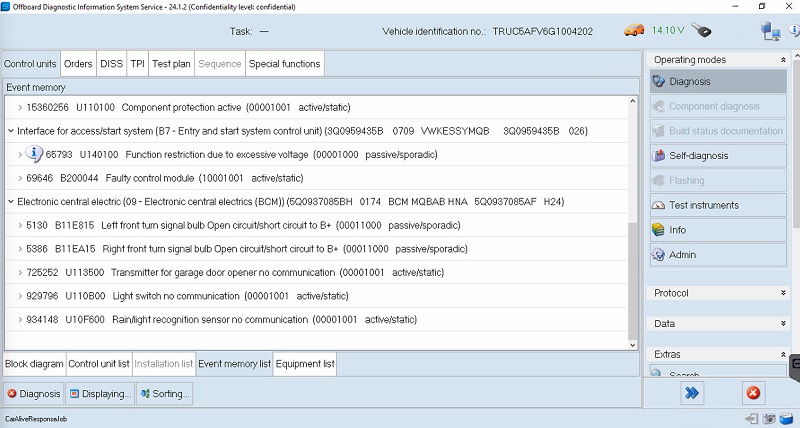The height and width of the screenshot is (428, 800).
Task: Click the camera screenshot icon in status bar
Action: point(769,419)
